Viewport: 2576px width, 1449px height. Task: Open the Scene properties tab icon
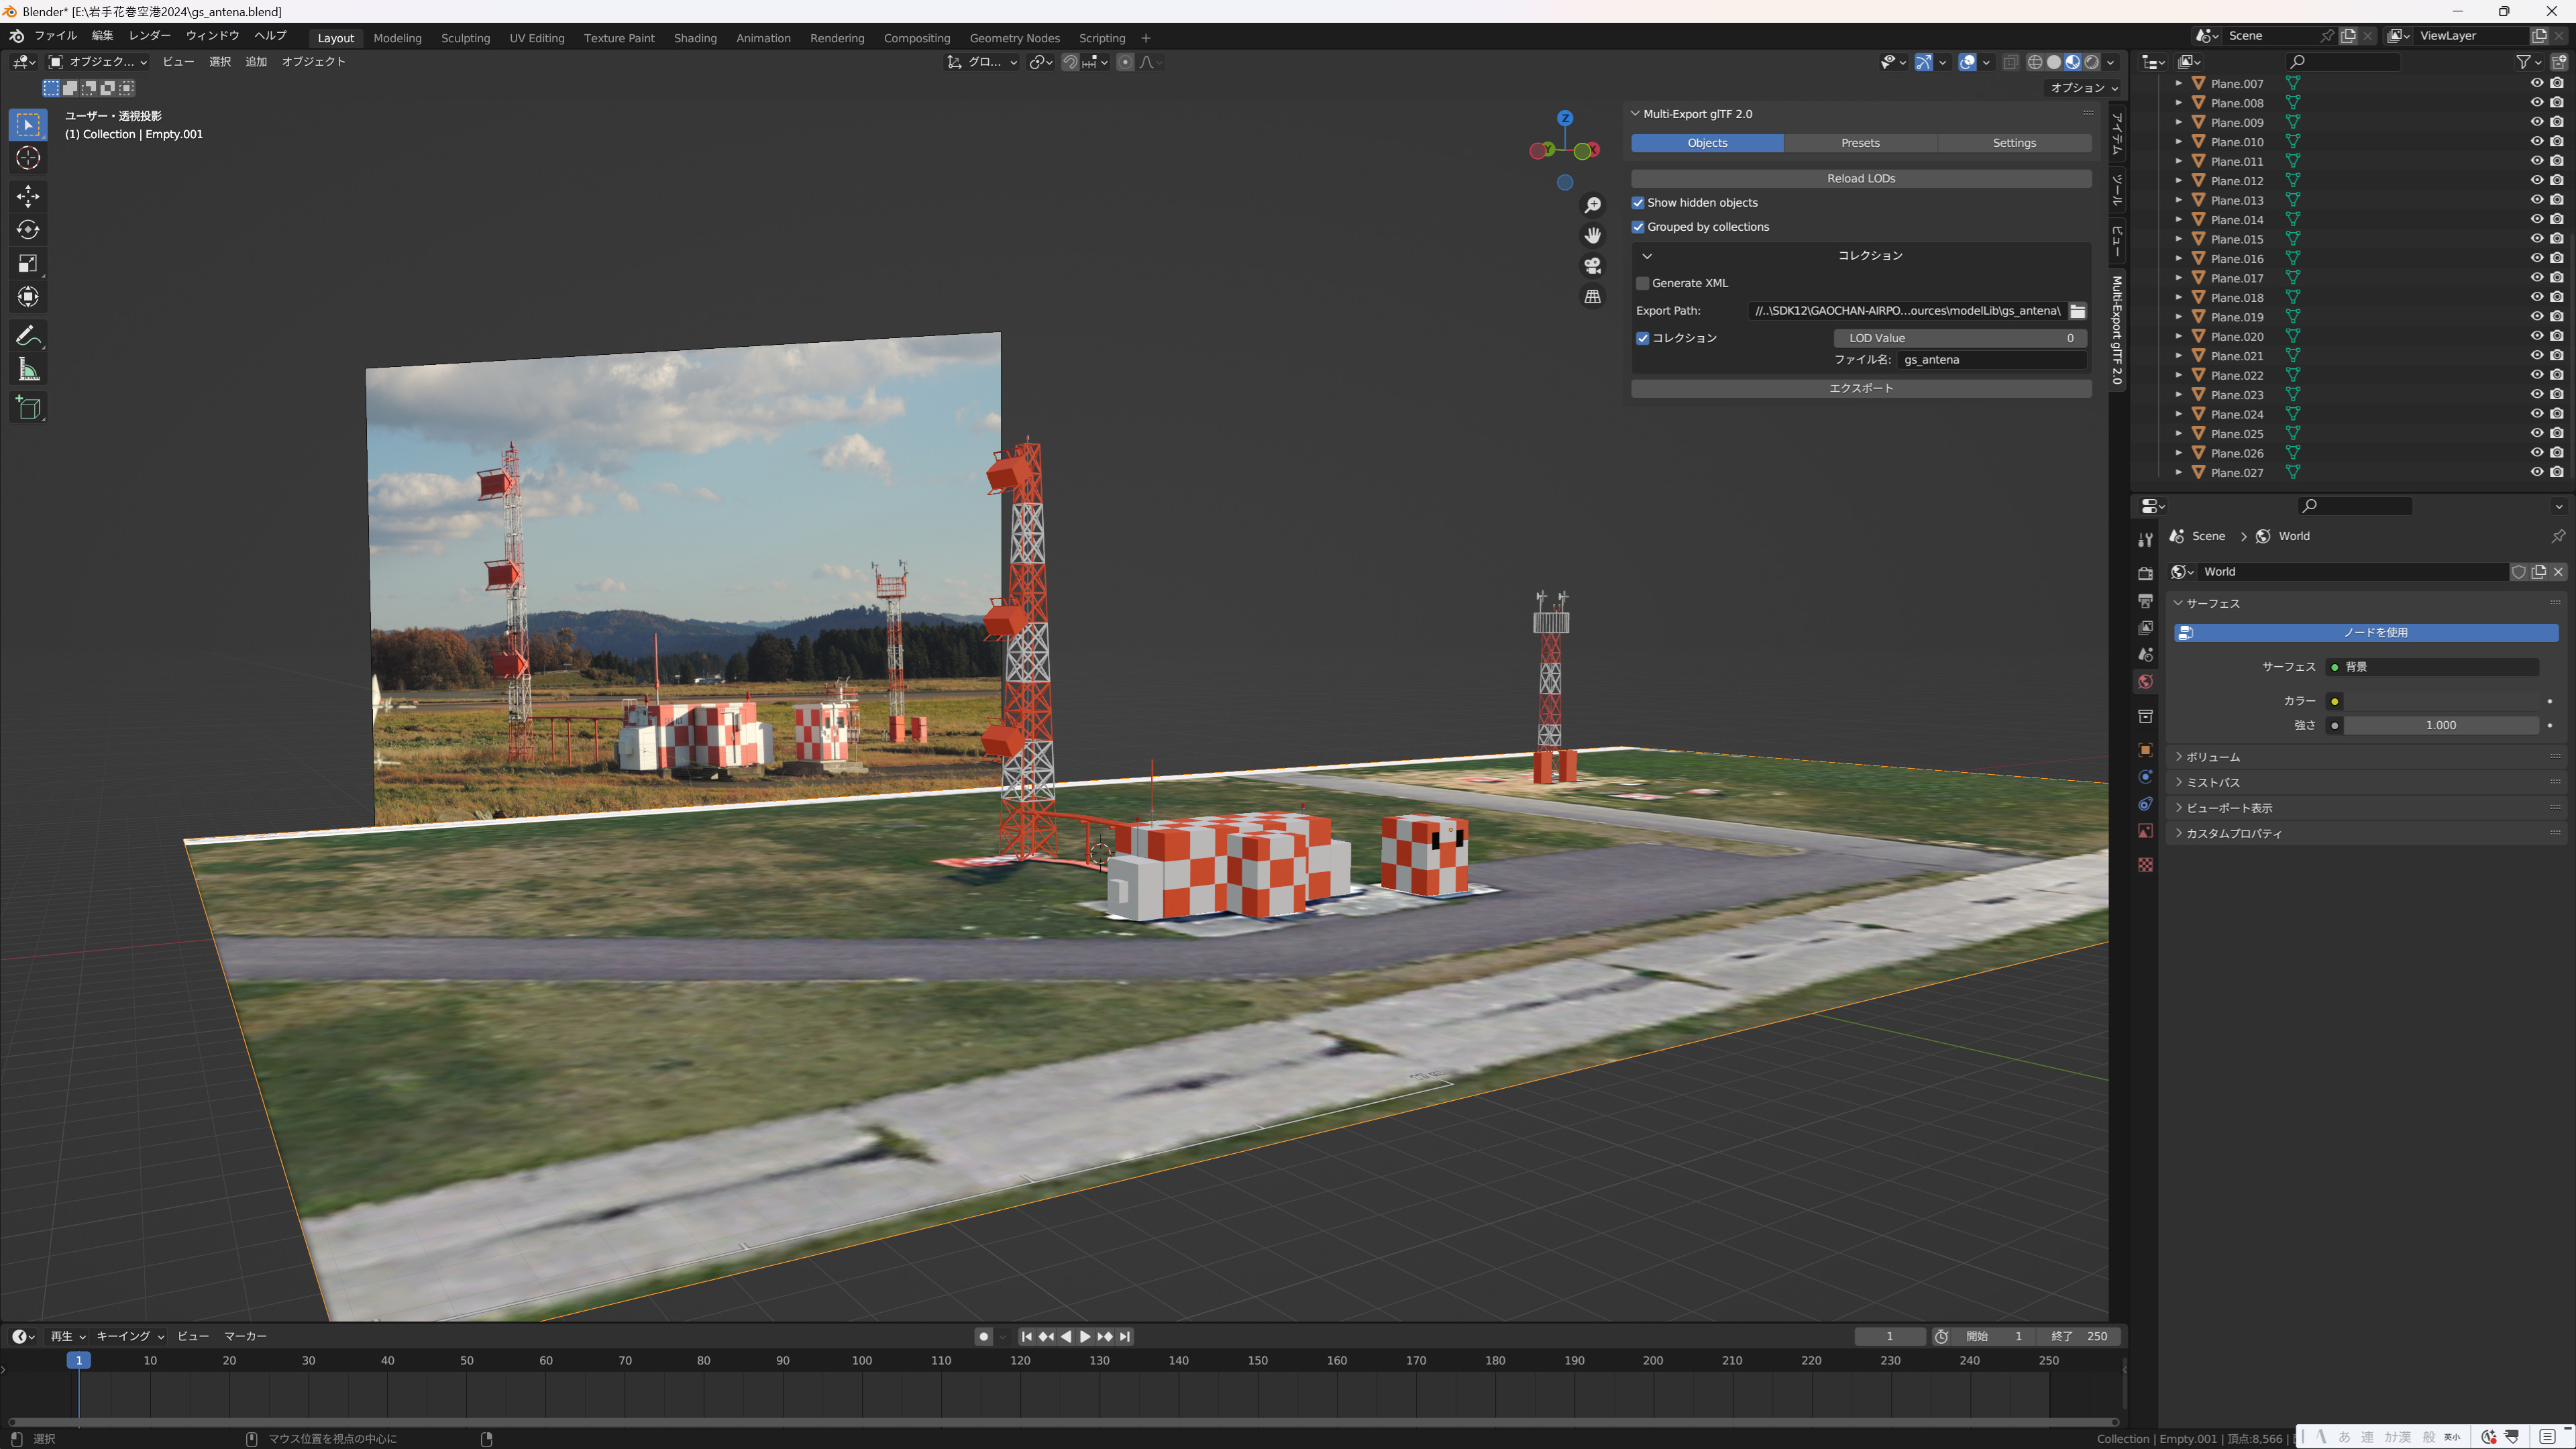[2145, 654]
